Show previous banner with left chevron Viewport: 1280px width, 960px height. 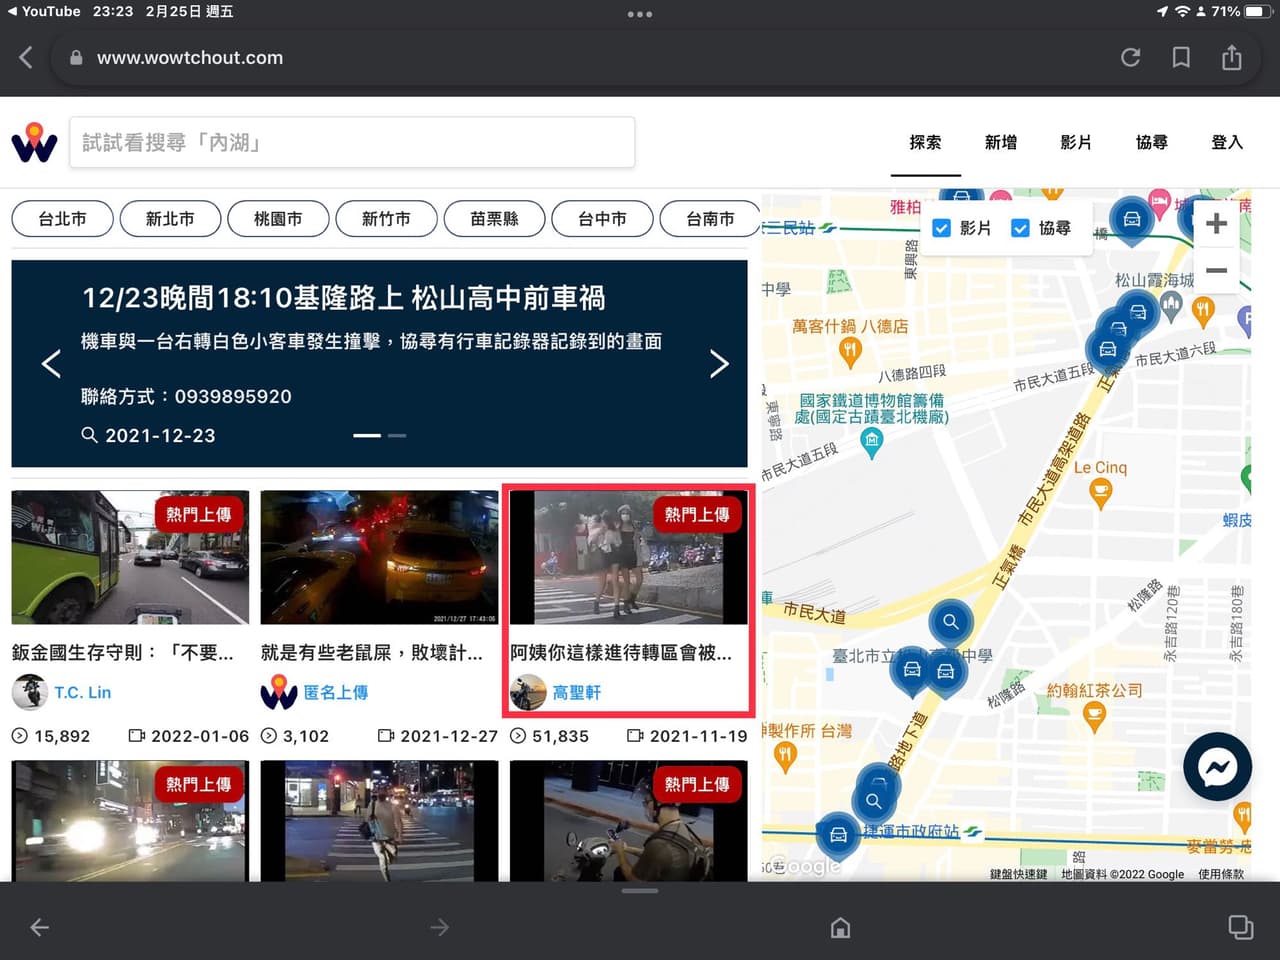click(52, 364)
